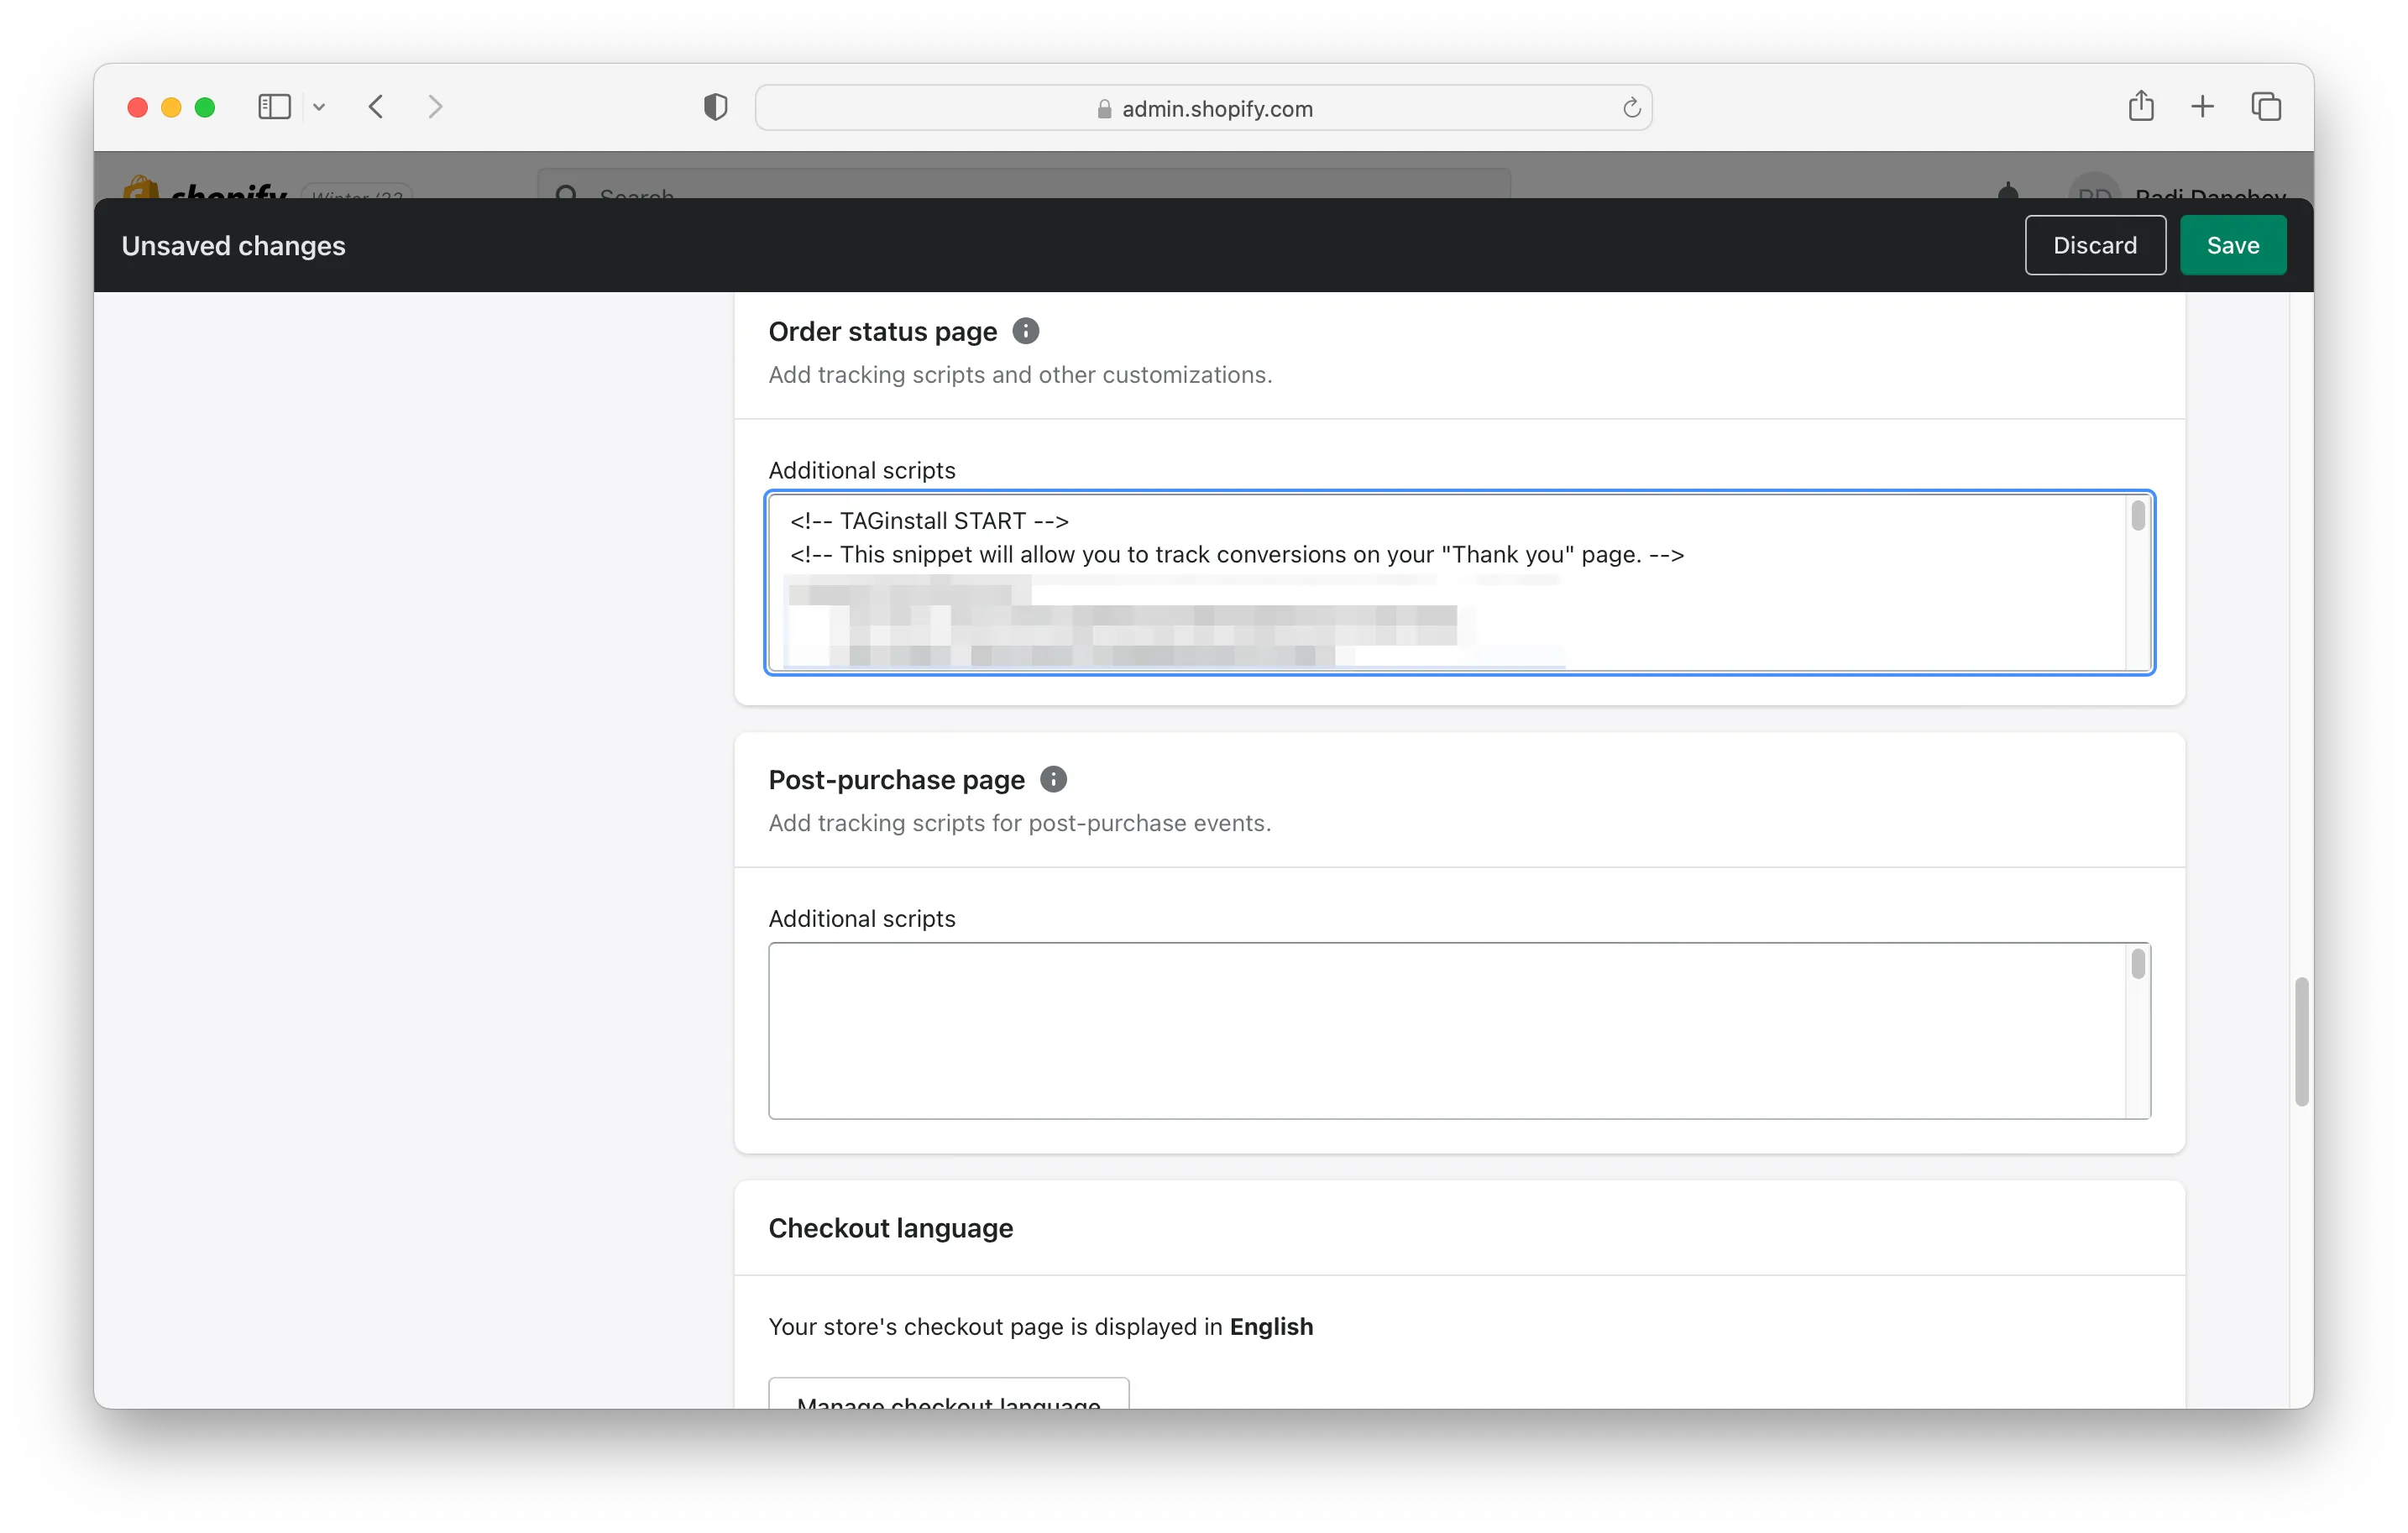This screenshot has width=2408, height=1533.
Task: Click the browser forward arrow
Action: point(435,107)
